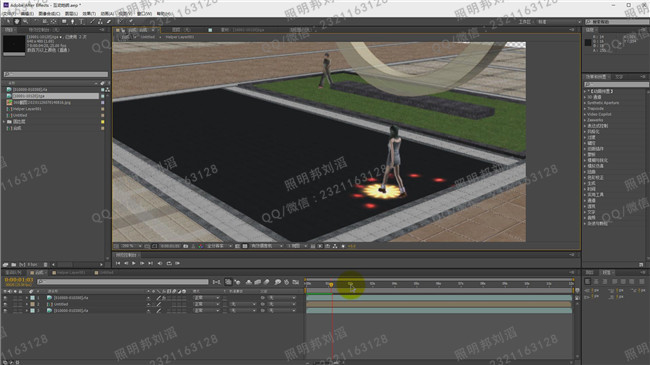Open the 200% magnification dropdown in viewer
Viewport: 650px width, 365px height.
131,246
